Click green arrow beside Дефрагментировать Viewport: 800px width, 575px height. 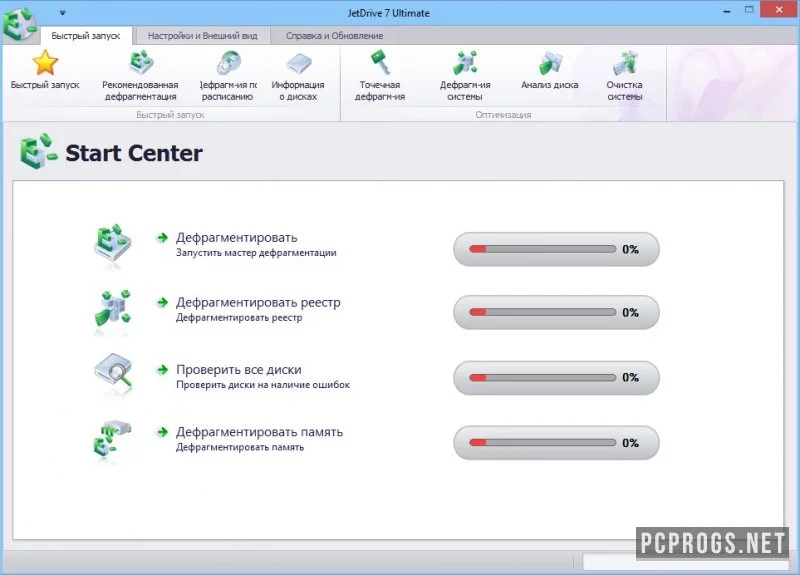pos(162,237)
